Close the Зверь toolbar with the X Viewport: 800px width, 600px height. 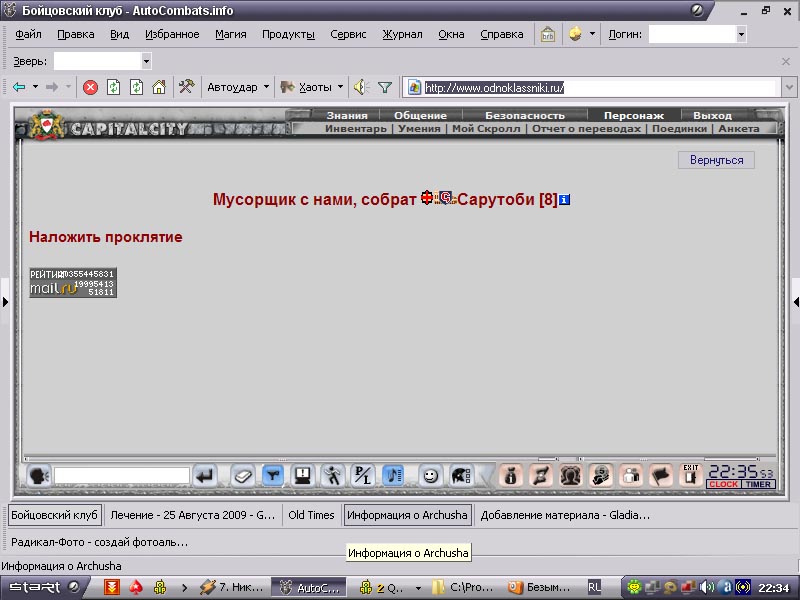(786, 62)
